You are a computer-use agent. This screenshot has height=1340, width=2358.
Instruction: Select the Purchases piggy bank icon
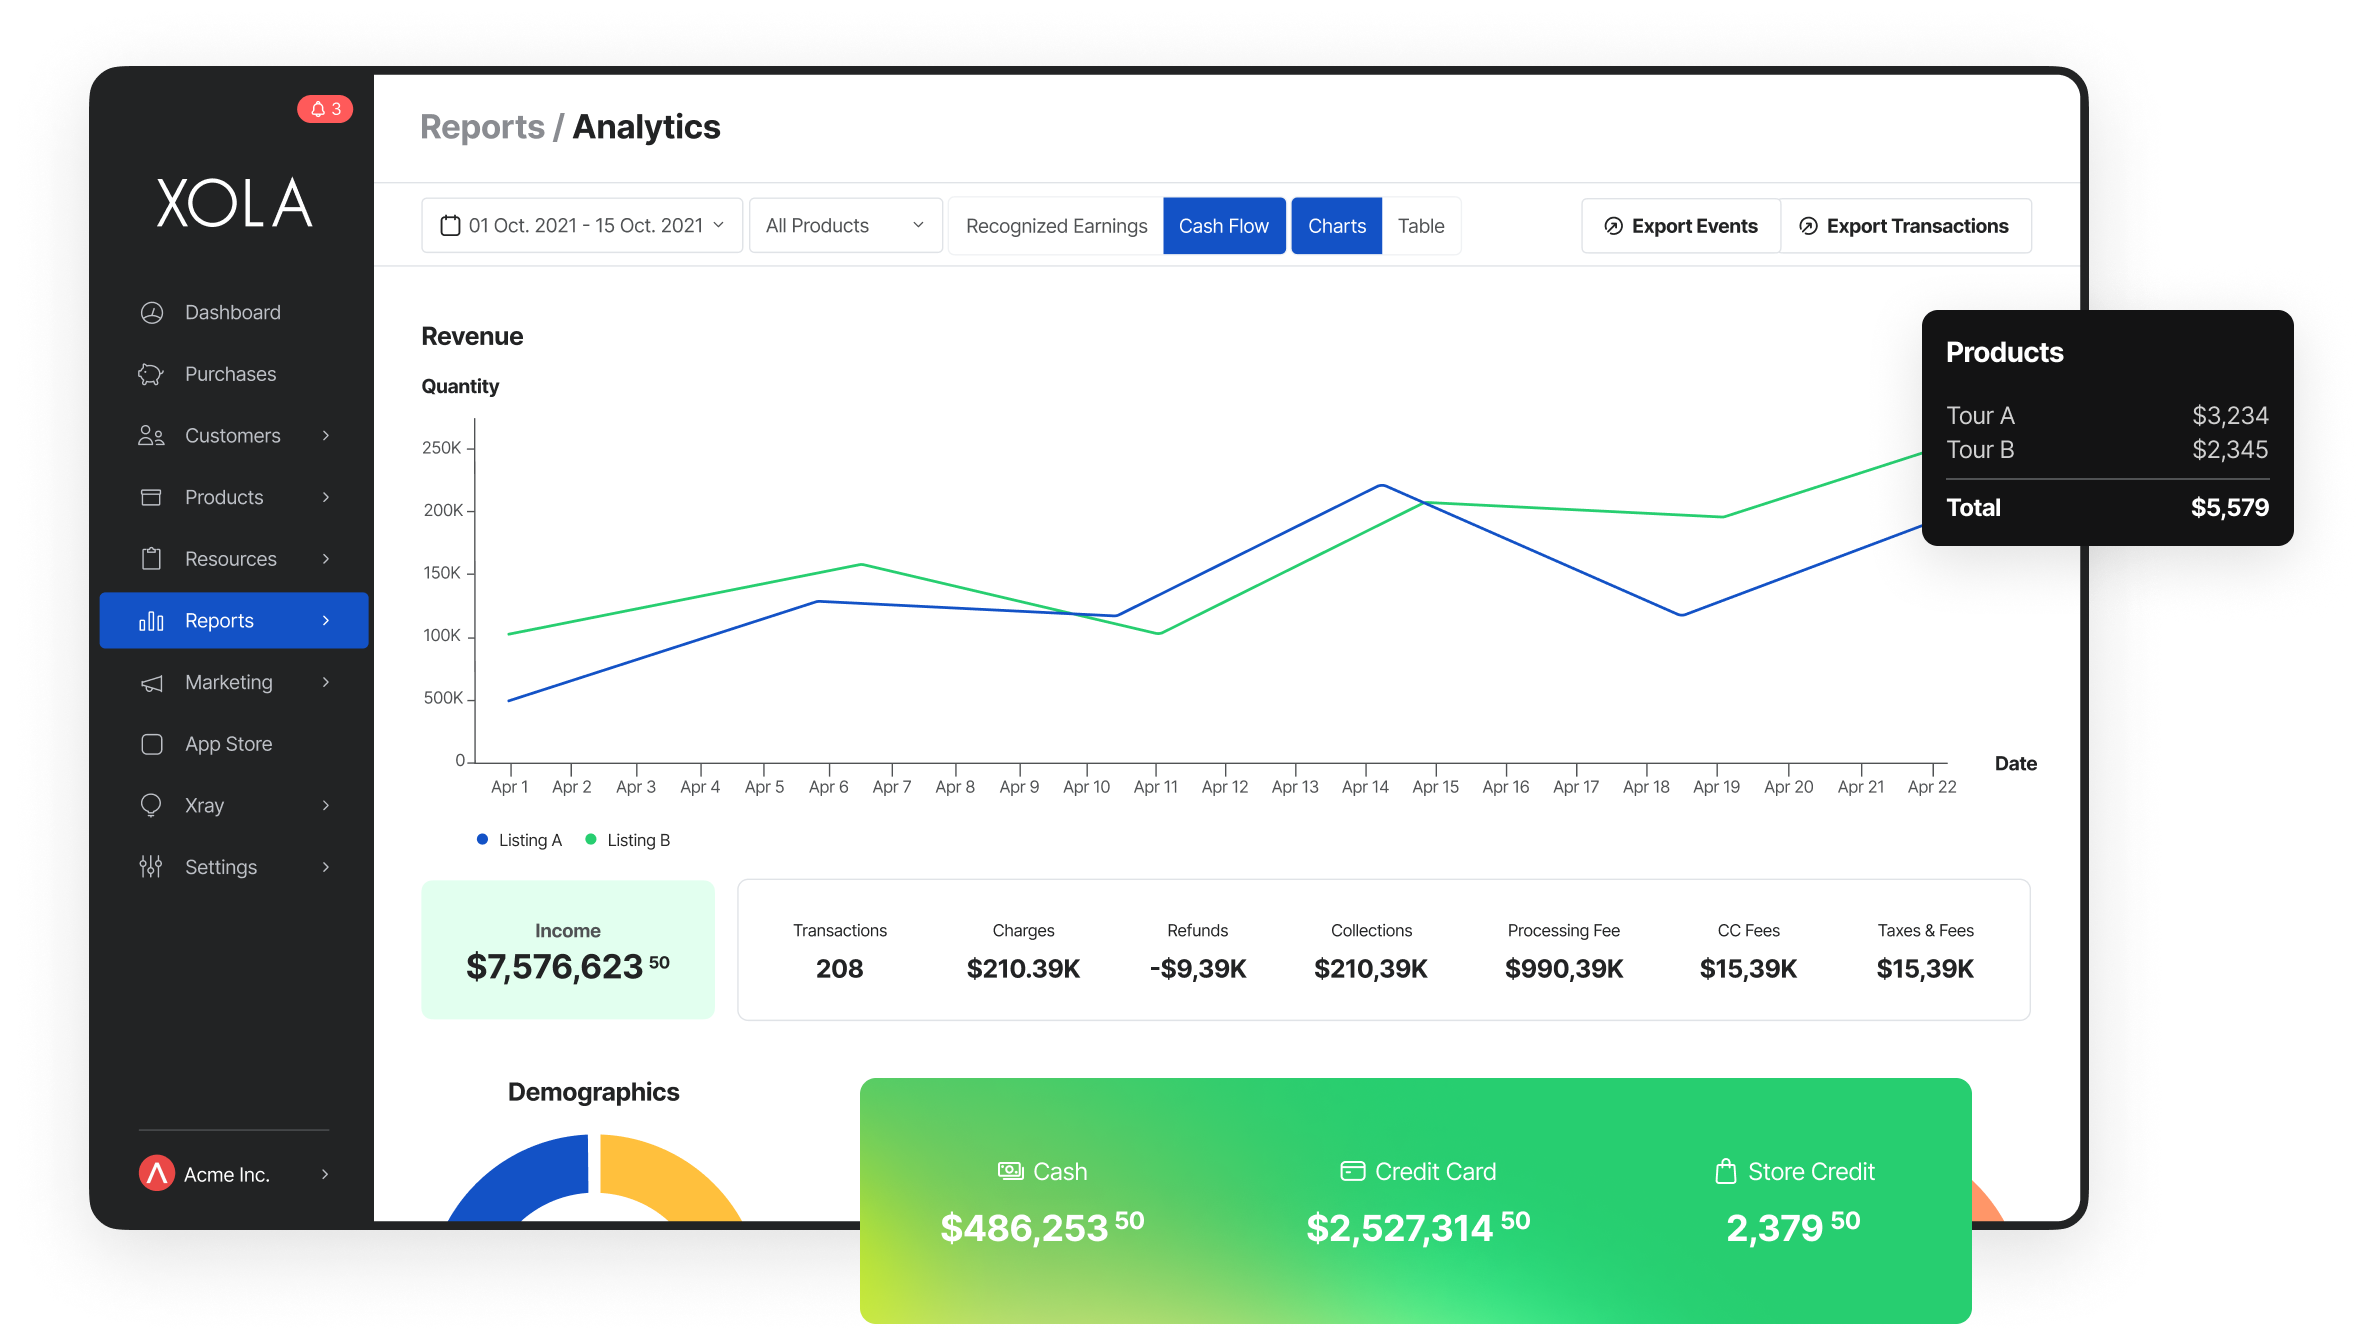pos(151,374)
